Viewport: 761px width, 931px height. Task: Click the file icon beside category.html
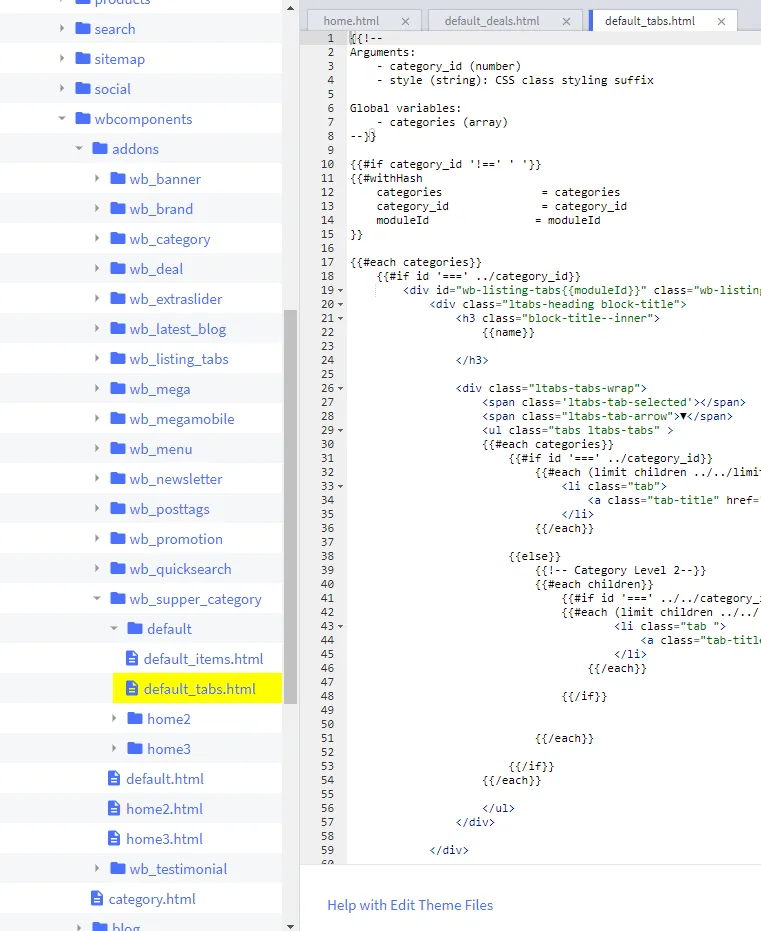tap(96, 899)
